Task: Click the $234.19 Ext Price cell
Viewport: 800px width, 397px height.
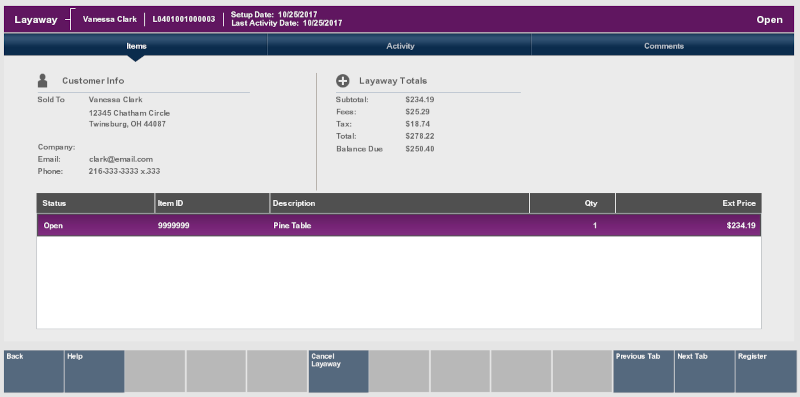Action: point(741,225)
